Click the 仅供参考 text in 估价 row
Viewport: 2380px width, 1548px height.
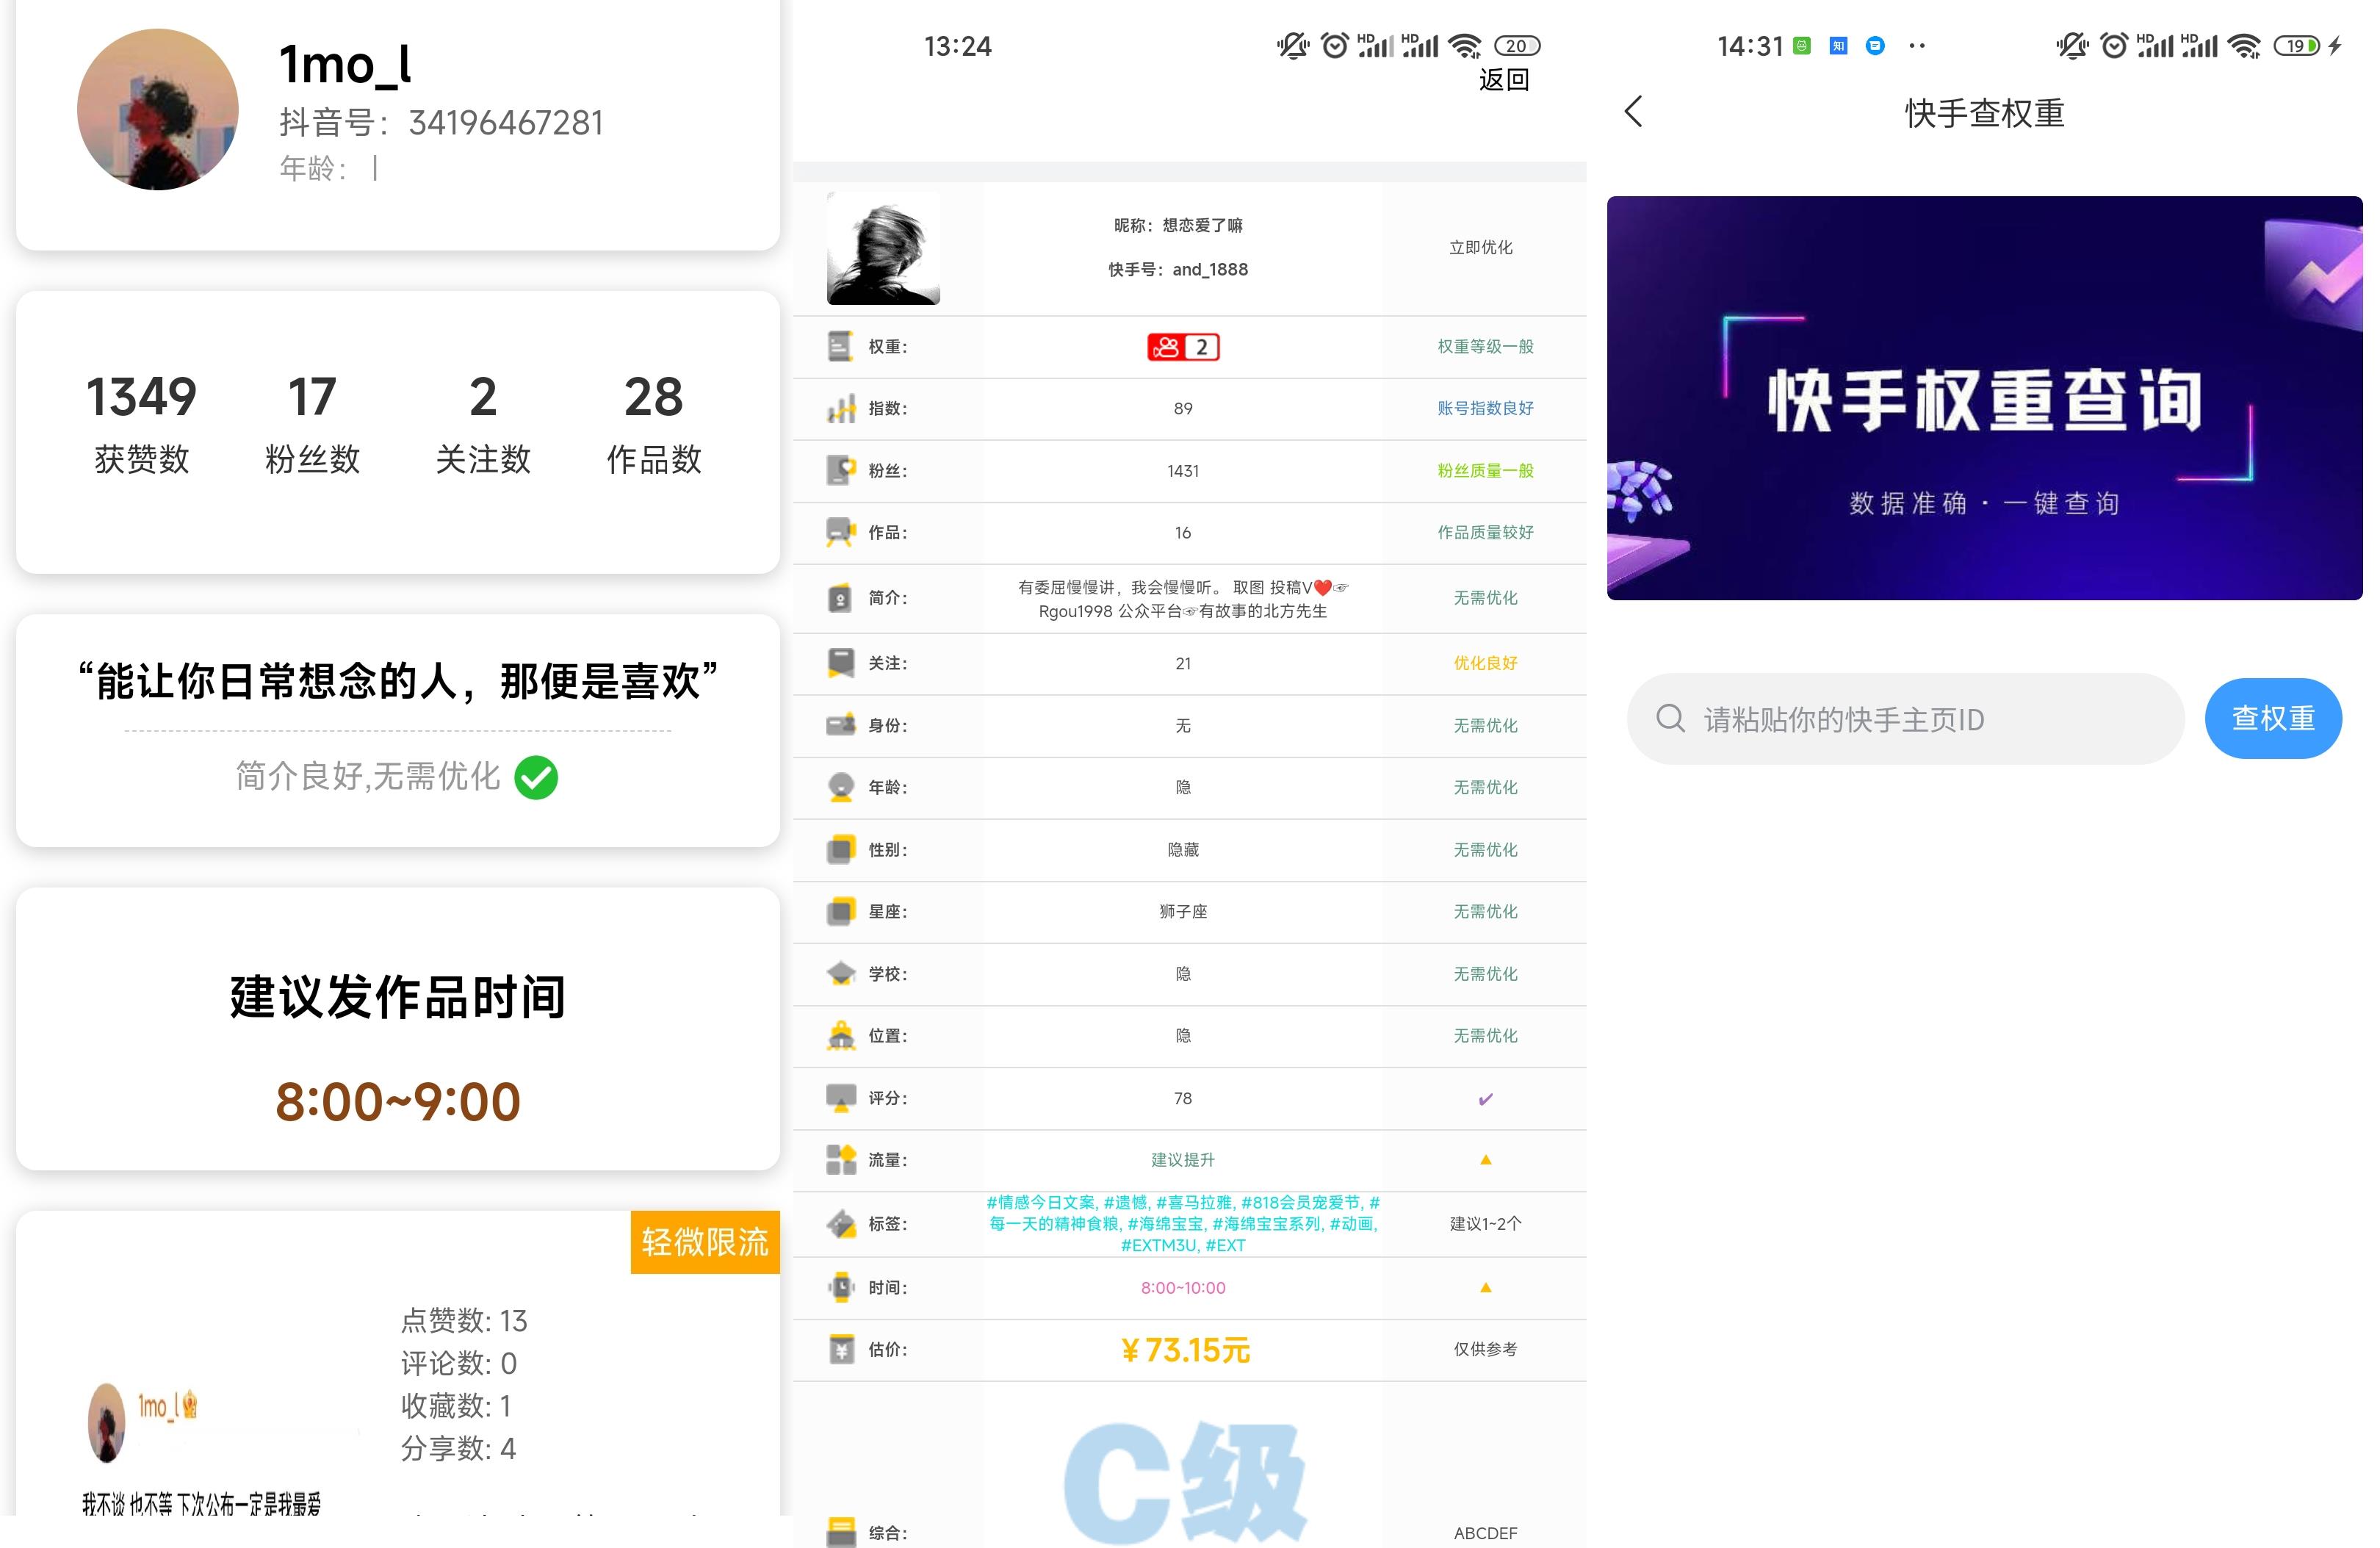pos(1485,1350)
